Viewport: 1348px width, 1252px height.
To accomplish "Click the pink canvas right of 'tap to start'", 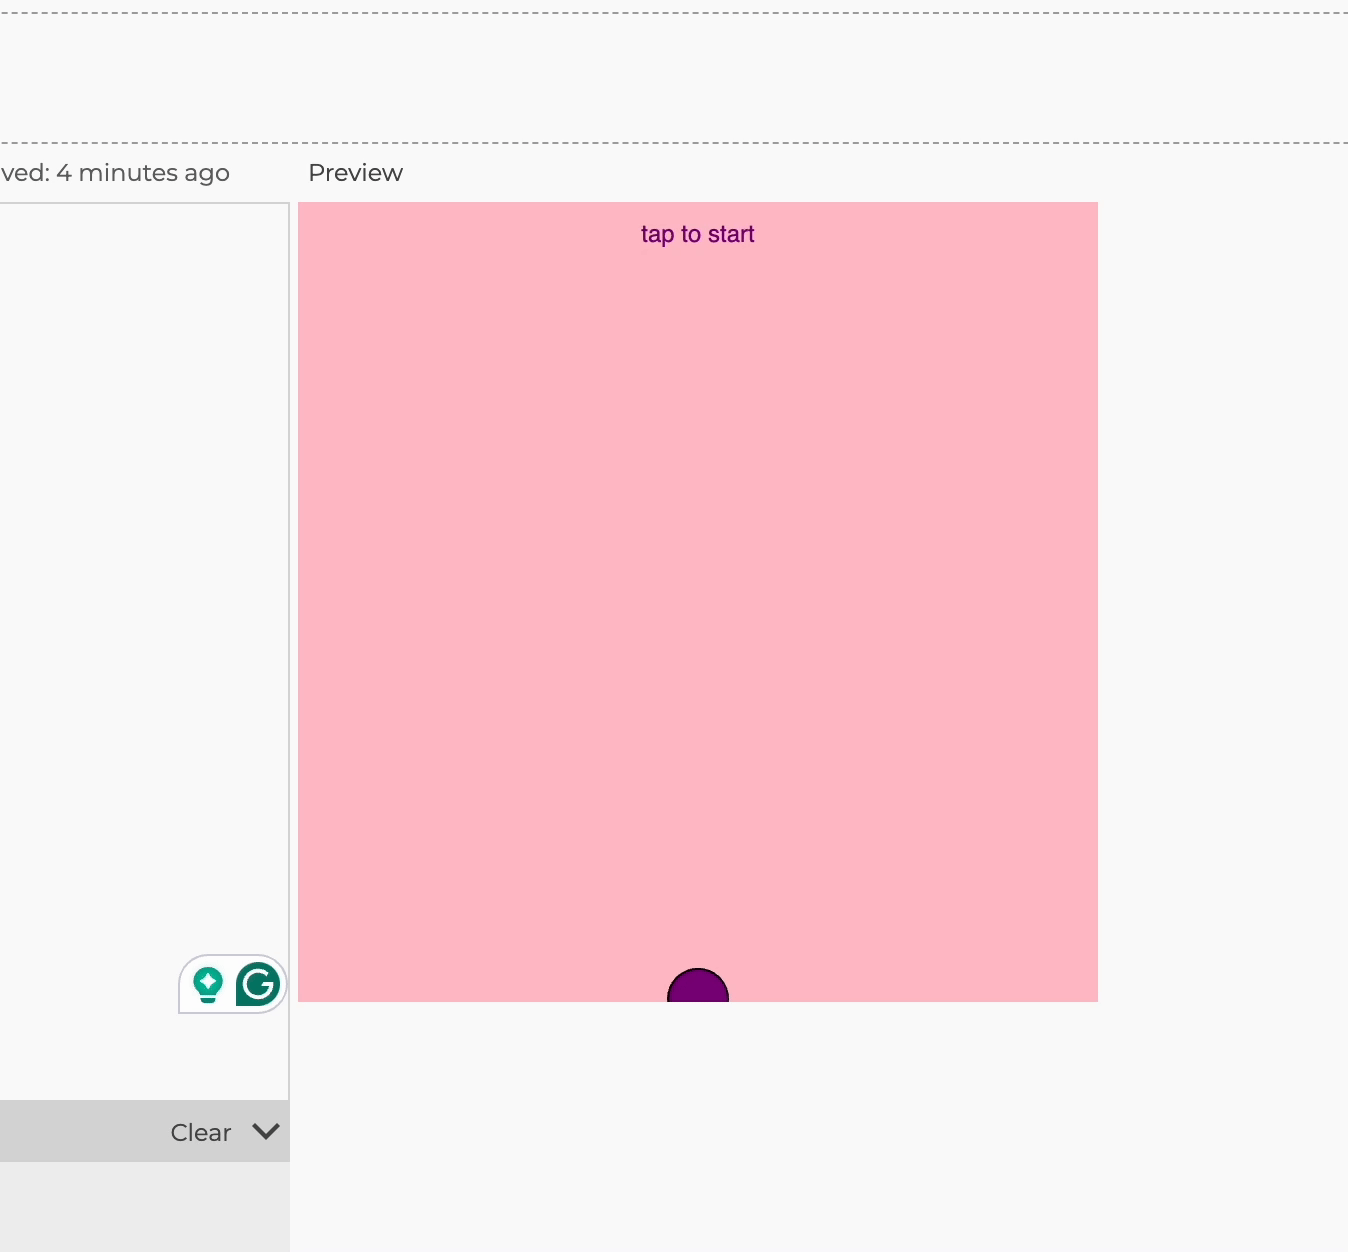I will [x=900, y=234].
